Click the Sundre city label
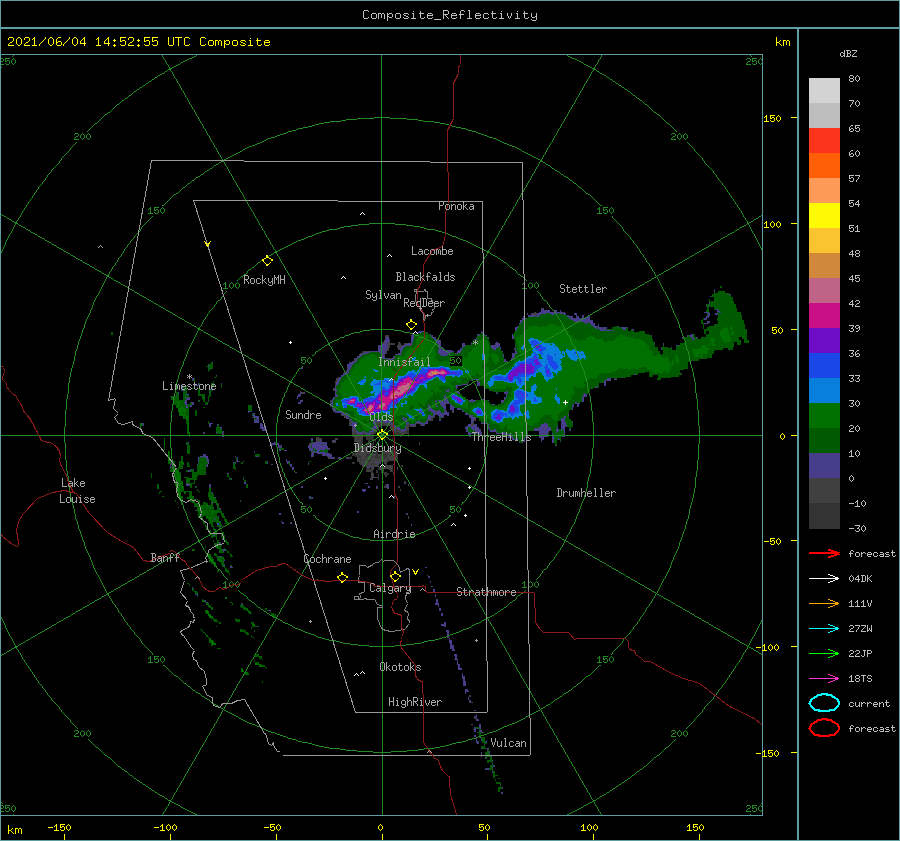This screenshot has width=900, height=841. (x=304, y=414)
